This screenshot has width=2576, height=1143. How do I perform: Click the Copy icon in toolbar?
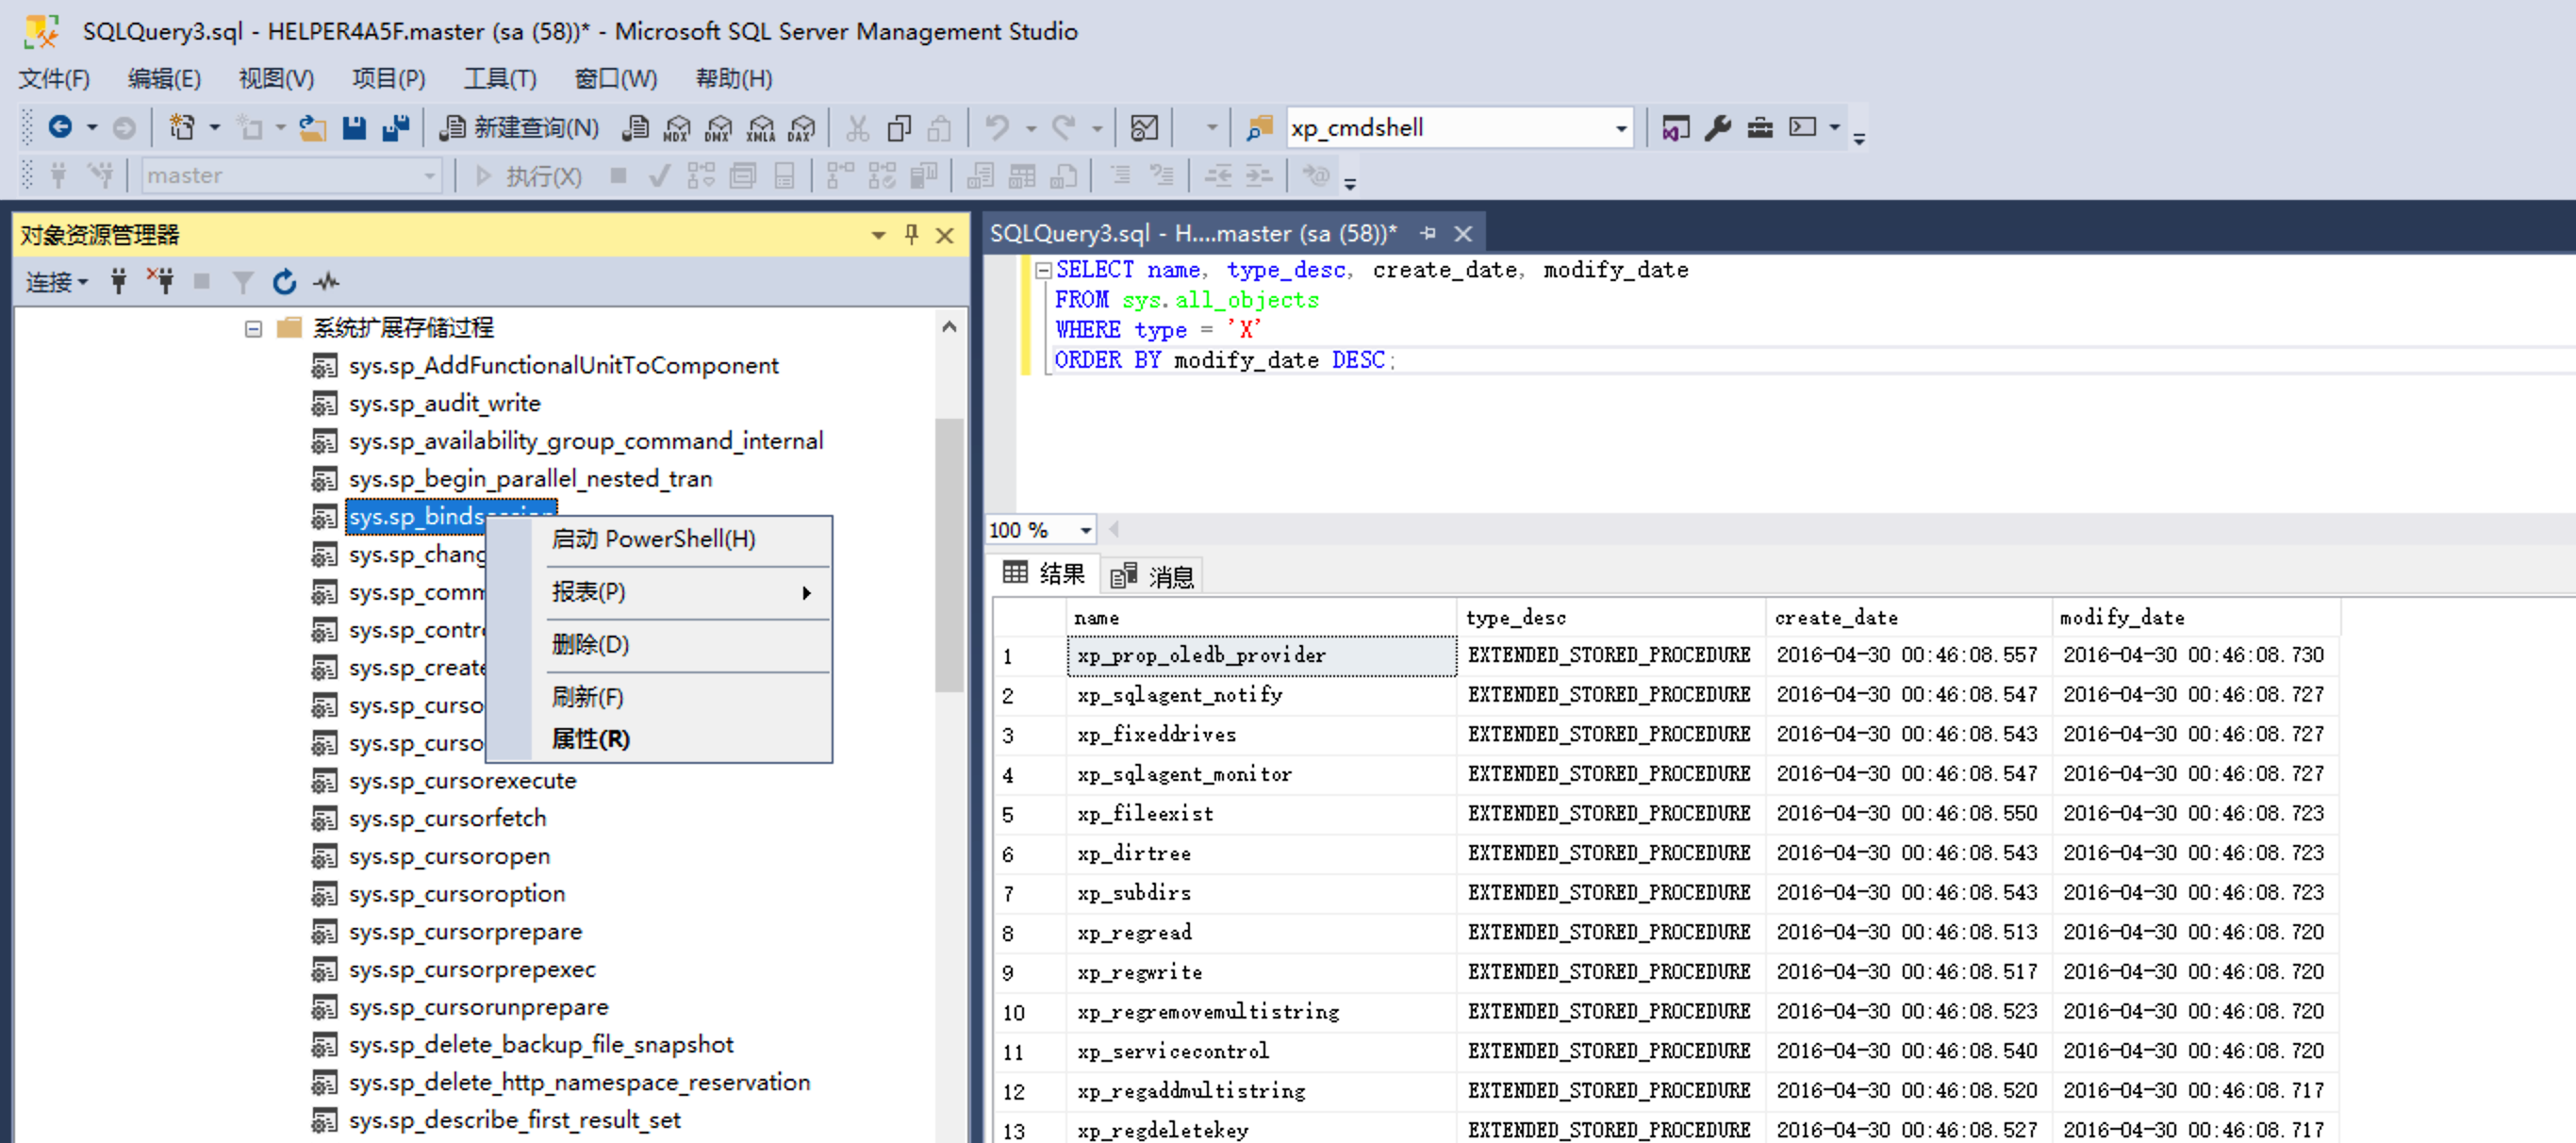click(899, 128)
